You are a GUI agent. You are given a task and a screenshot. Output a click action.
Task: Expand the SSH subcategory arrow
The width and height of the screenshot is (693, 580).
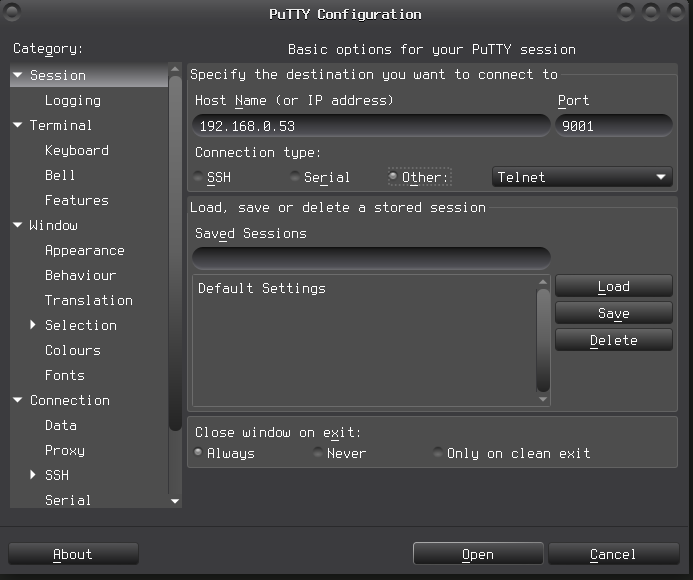tap(33, 475)
